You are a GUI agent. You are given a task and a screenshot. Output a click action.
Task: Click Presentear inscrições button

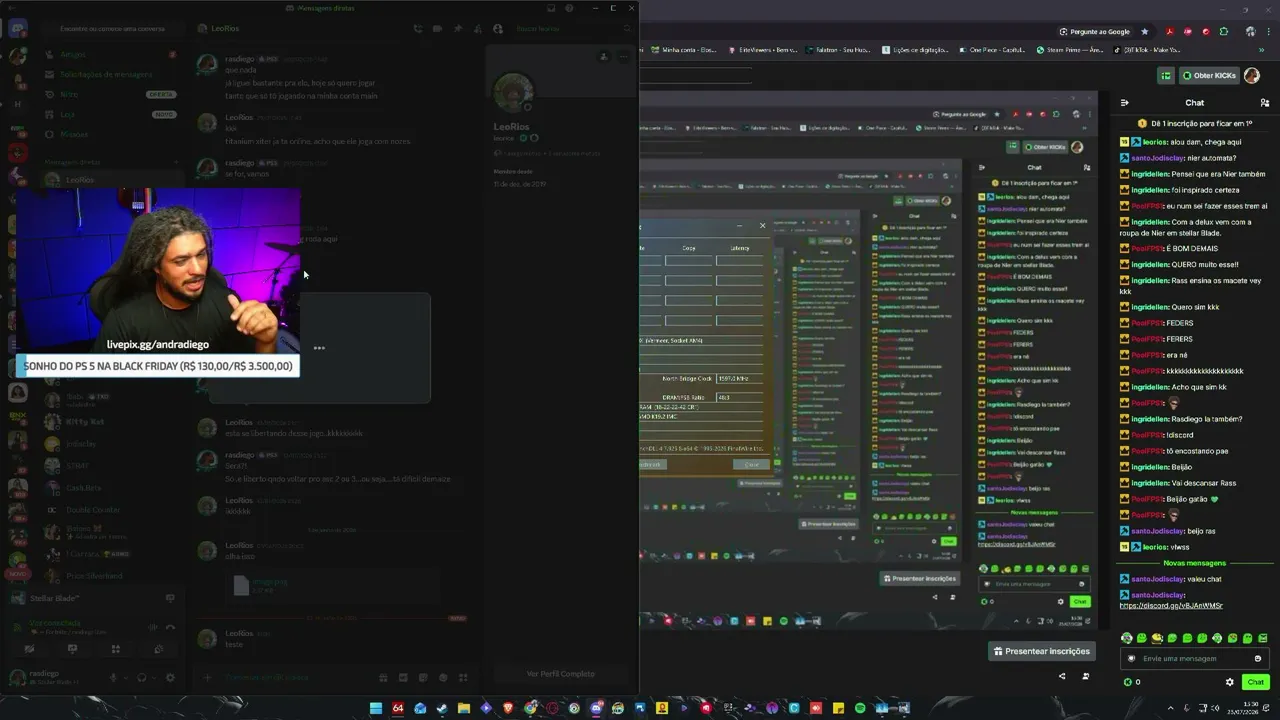pos(1041,651)
